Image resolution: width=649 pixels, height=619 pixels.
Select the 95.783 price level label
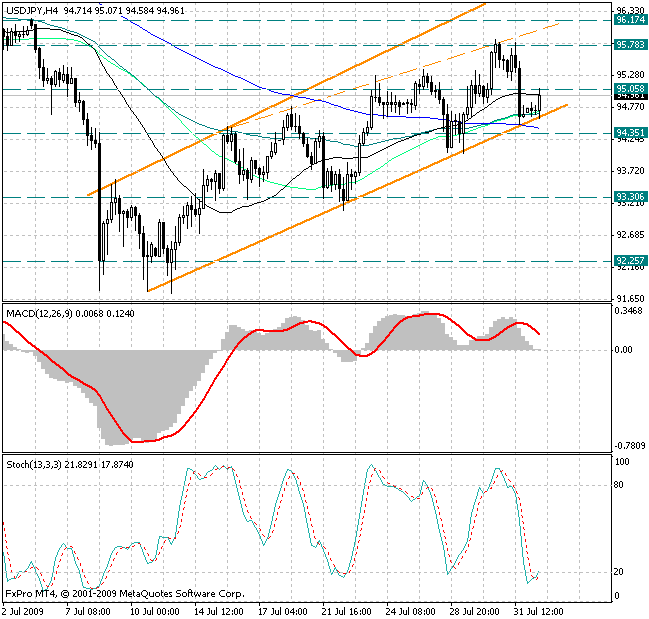pyautogui.click(x=630, y=45)
